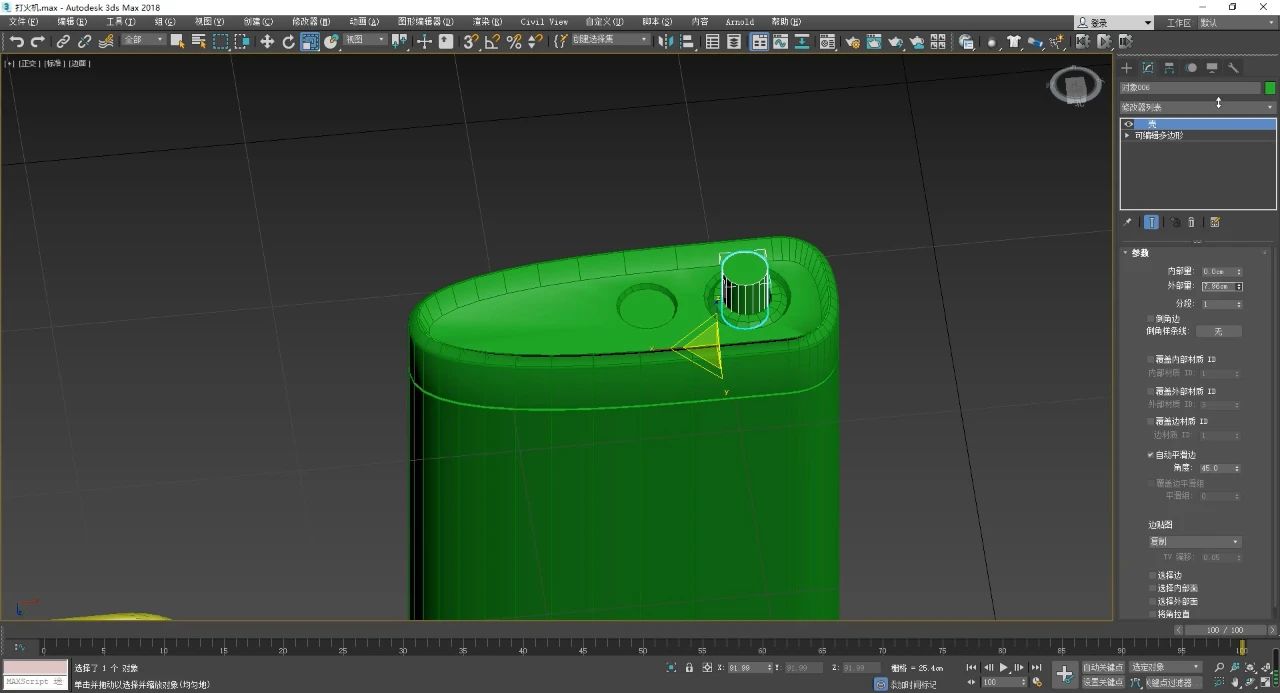Image resolution: width=1280 pixels, height=693 pixels.
Task: Toggle visibility eye of the 壳 modifier
Action: 1128,124
